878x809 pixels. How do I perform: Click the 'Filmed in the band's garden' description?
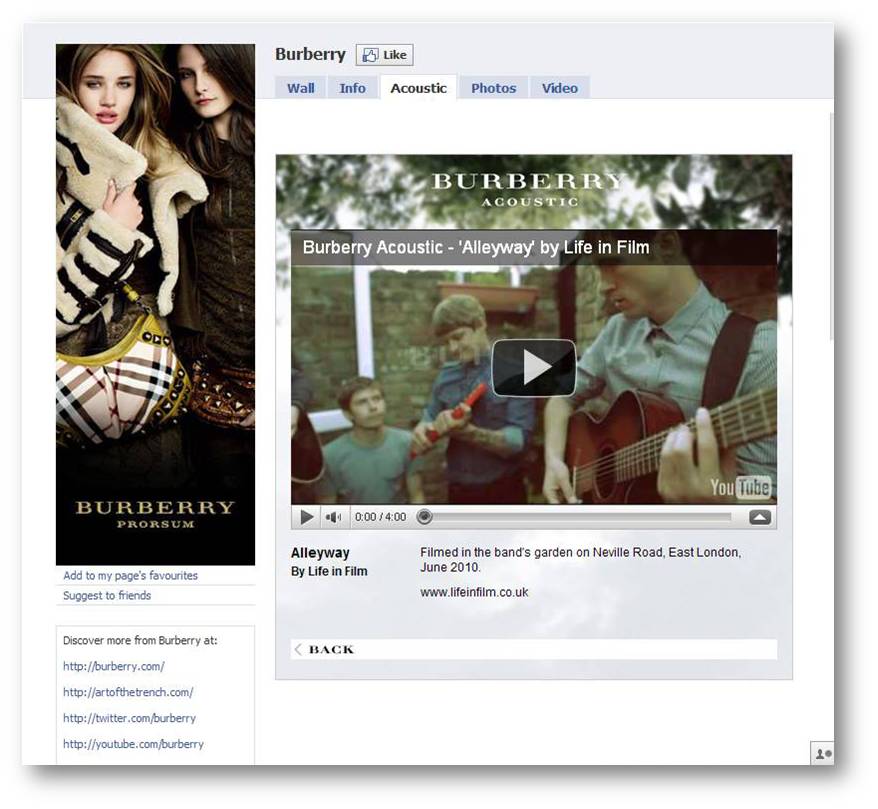pyautogui.click(x=581, y=559)
